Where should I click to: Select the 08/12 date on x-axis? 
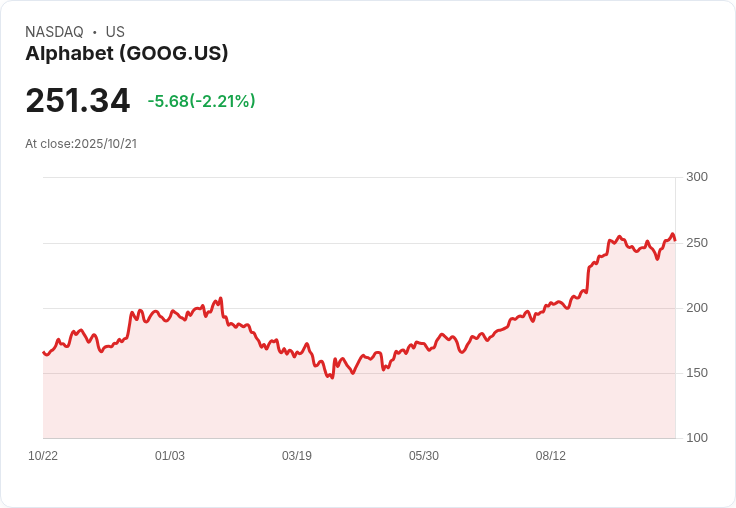pos(551,456)
